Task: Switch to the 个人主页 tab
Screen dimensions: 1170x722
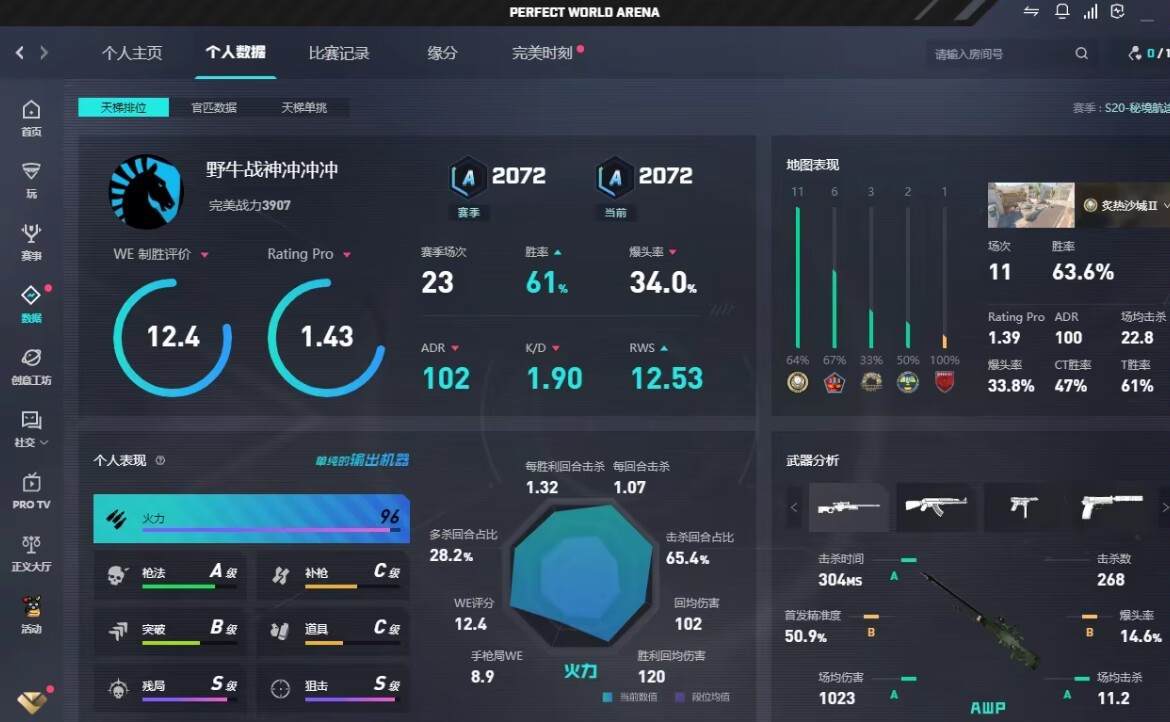Action: click(x=132, y=53)
